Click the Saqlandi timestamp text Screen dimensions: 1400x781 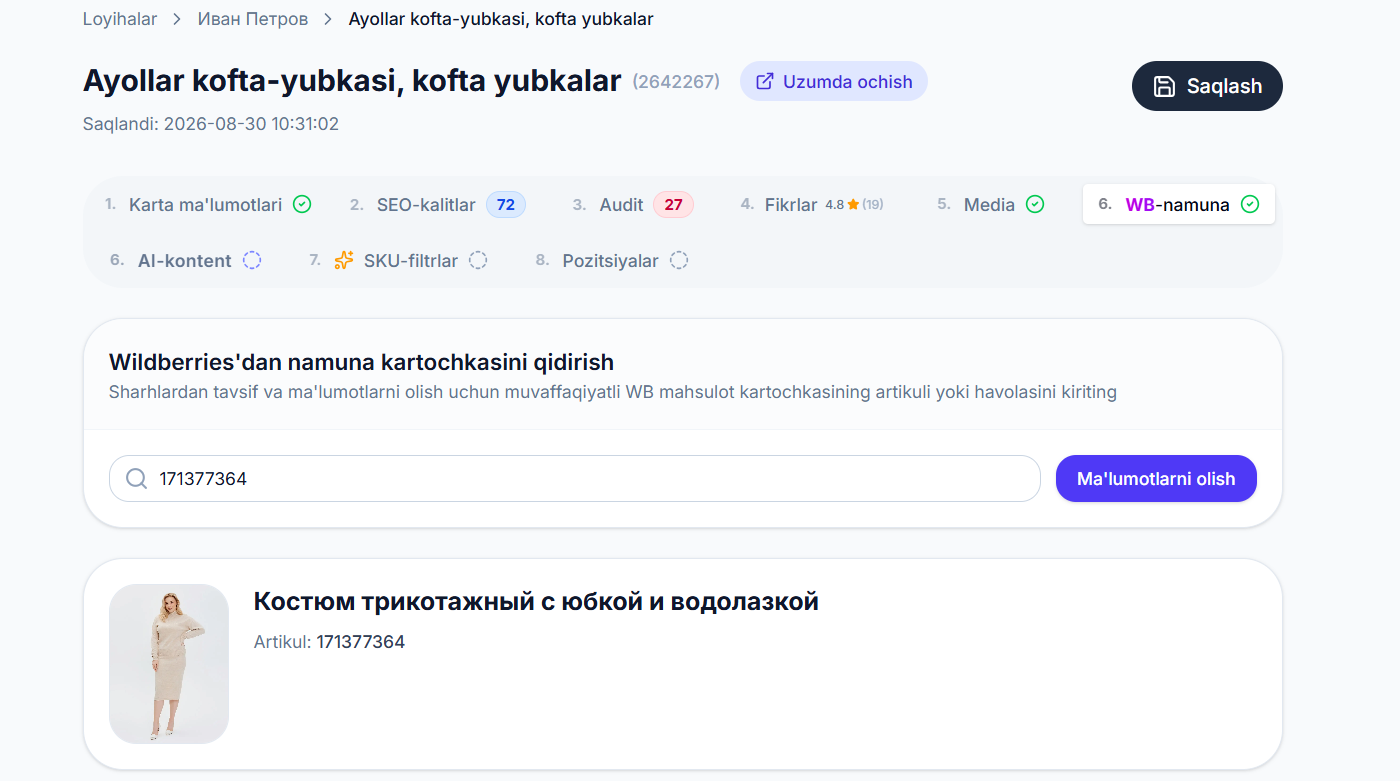coord(211,124)
